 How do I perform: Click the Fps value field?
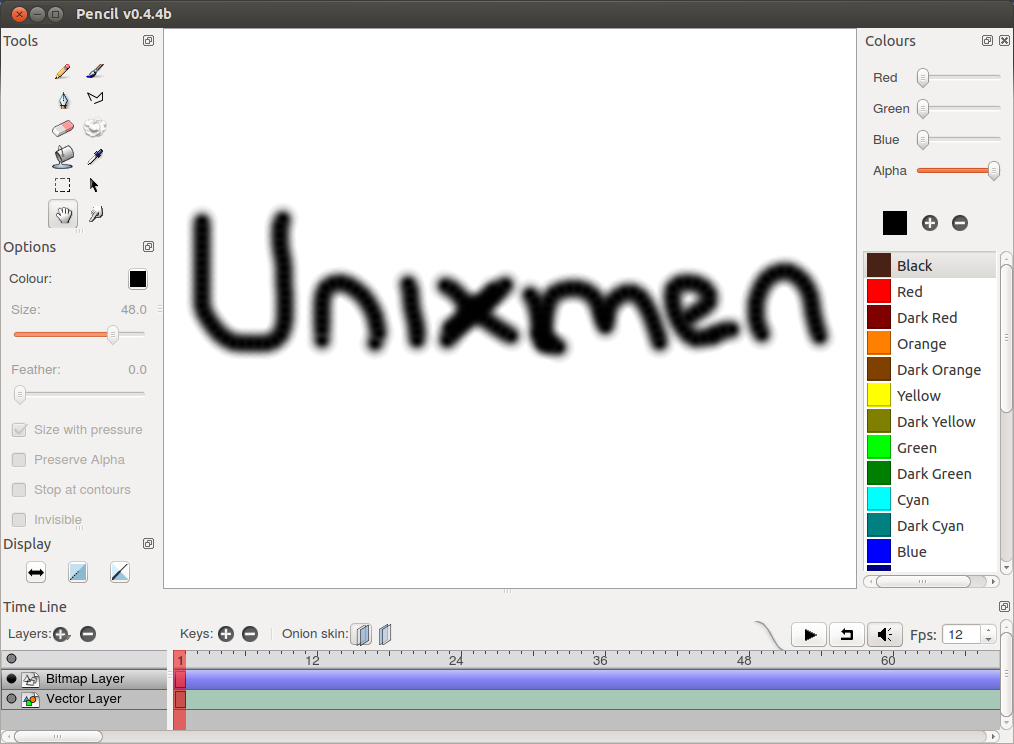(962, 635)
